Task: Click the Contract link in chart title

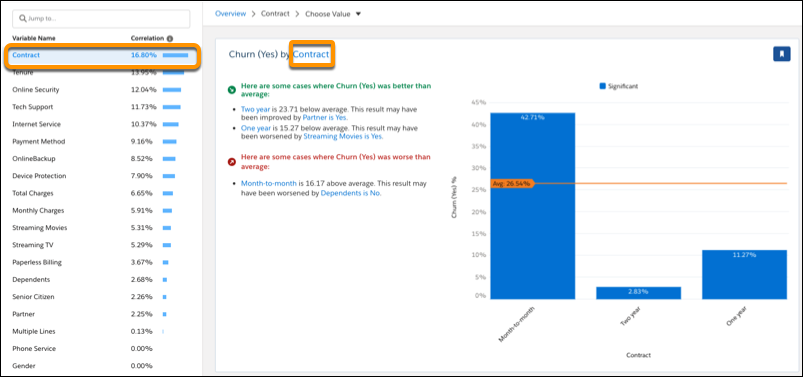Action: [311, 54]
